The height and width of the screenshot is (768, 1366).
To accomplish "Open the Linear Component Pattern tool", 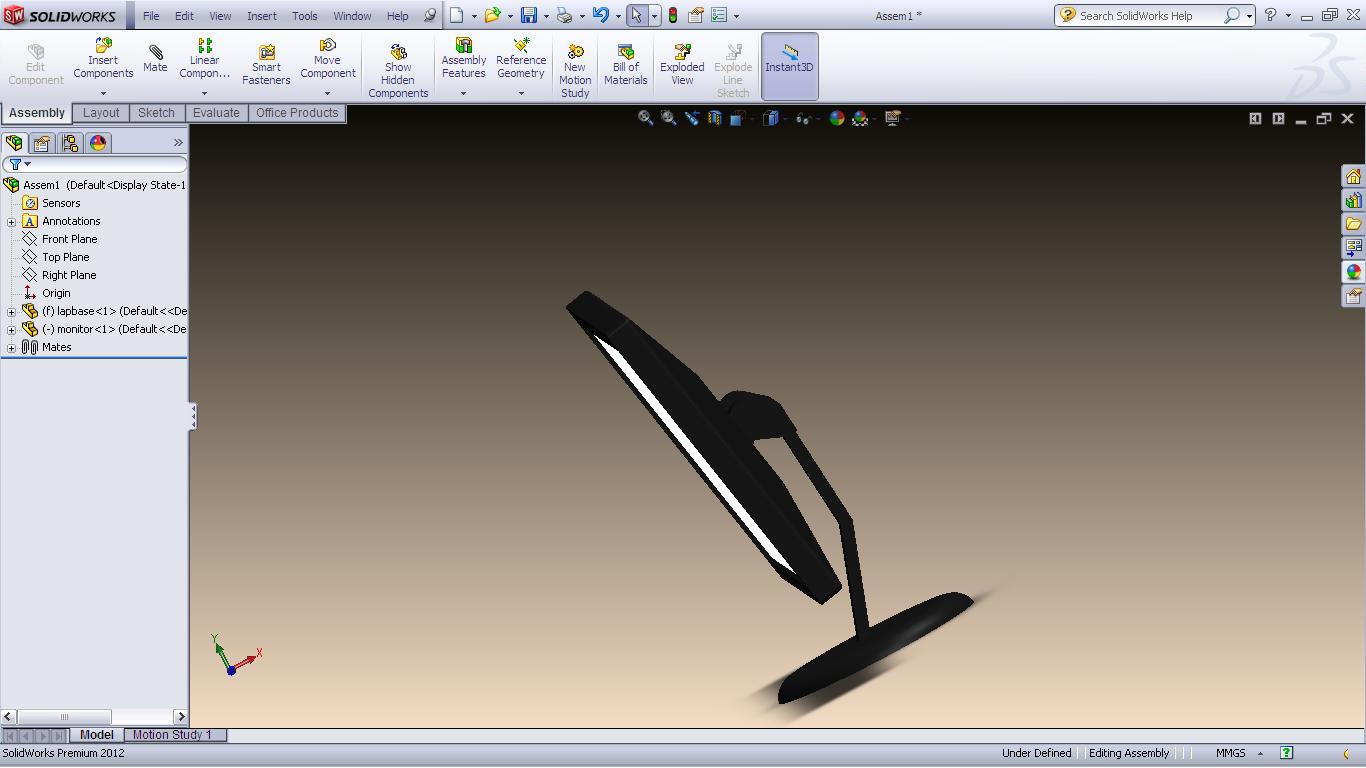I will point(204,59).
